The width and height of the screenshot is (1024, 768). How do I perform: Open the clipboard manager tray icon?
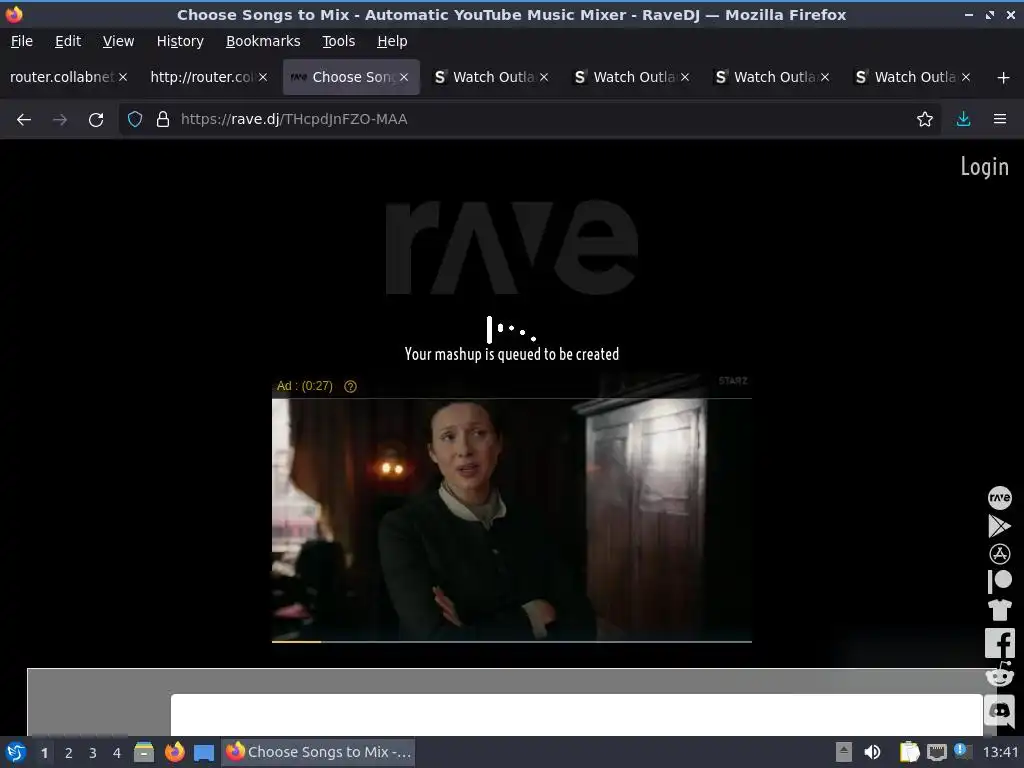click(909, 752)
